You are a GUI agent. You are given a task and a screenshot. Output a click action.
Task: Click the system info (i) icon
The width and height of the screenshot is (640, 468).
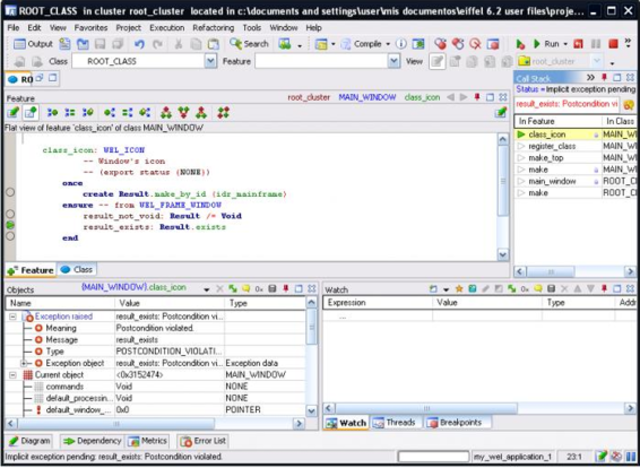point(401,44)
